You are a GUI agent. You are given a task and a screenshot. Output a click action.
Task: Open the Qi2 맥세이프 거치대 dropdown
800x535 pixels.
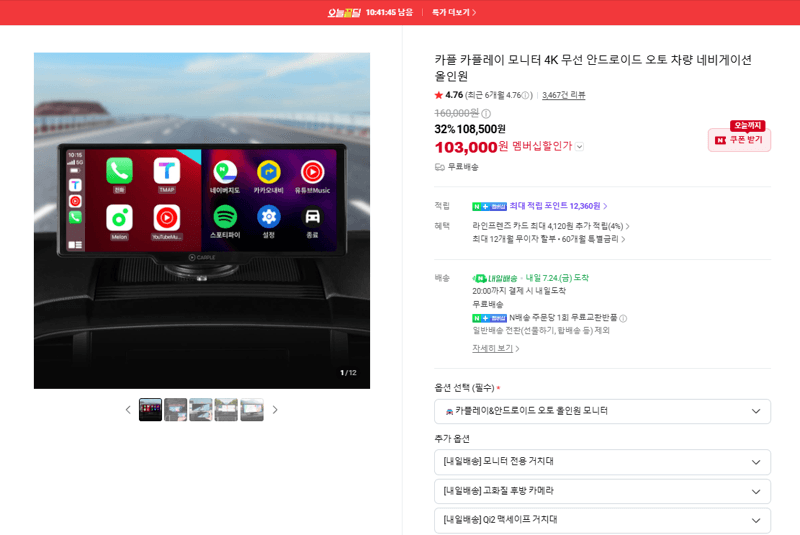(x=602, y=520)
